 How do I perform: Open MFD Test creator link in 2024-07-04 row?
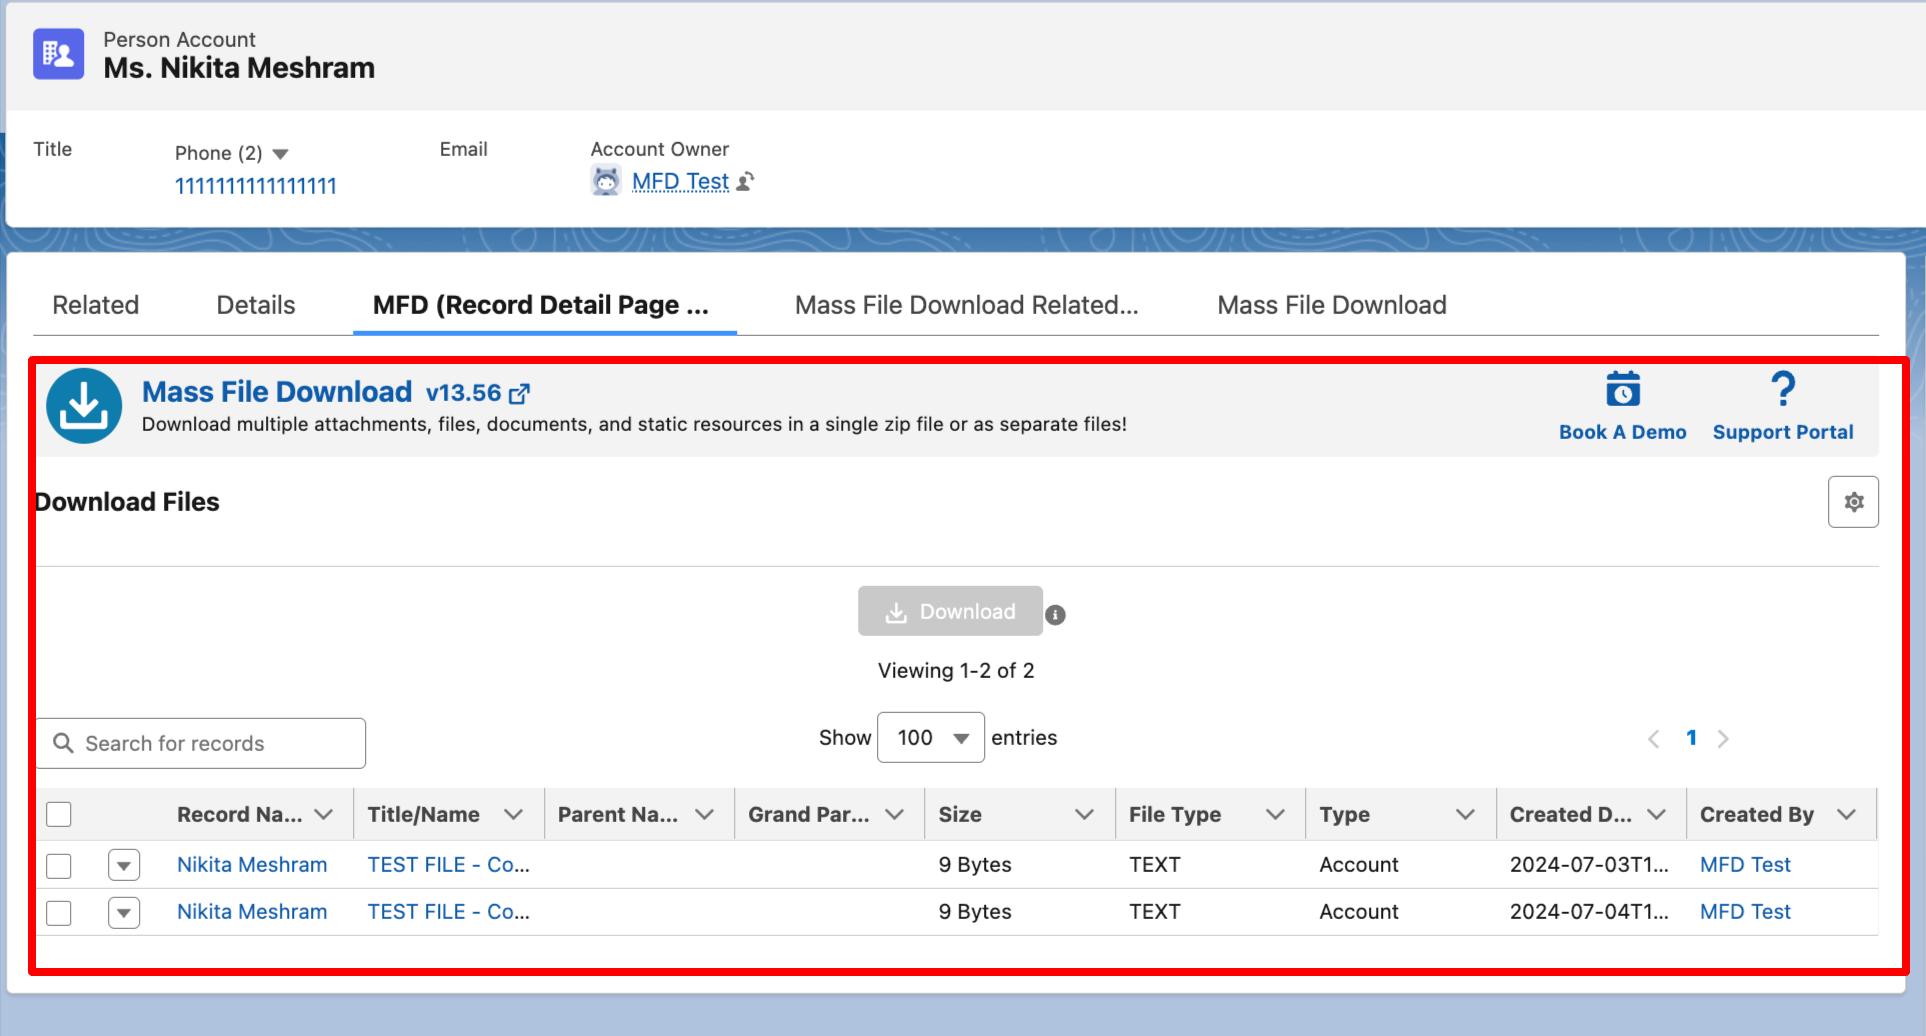pos(1745,912)
